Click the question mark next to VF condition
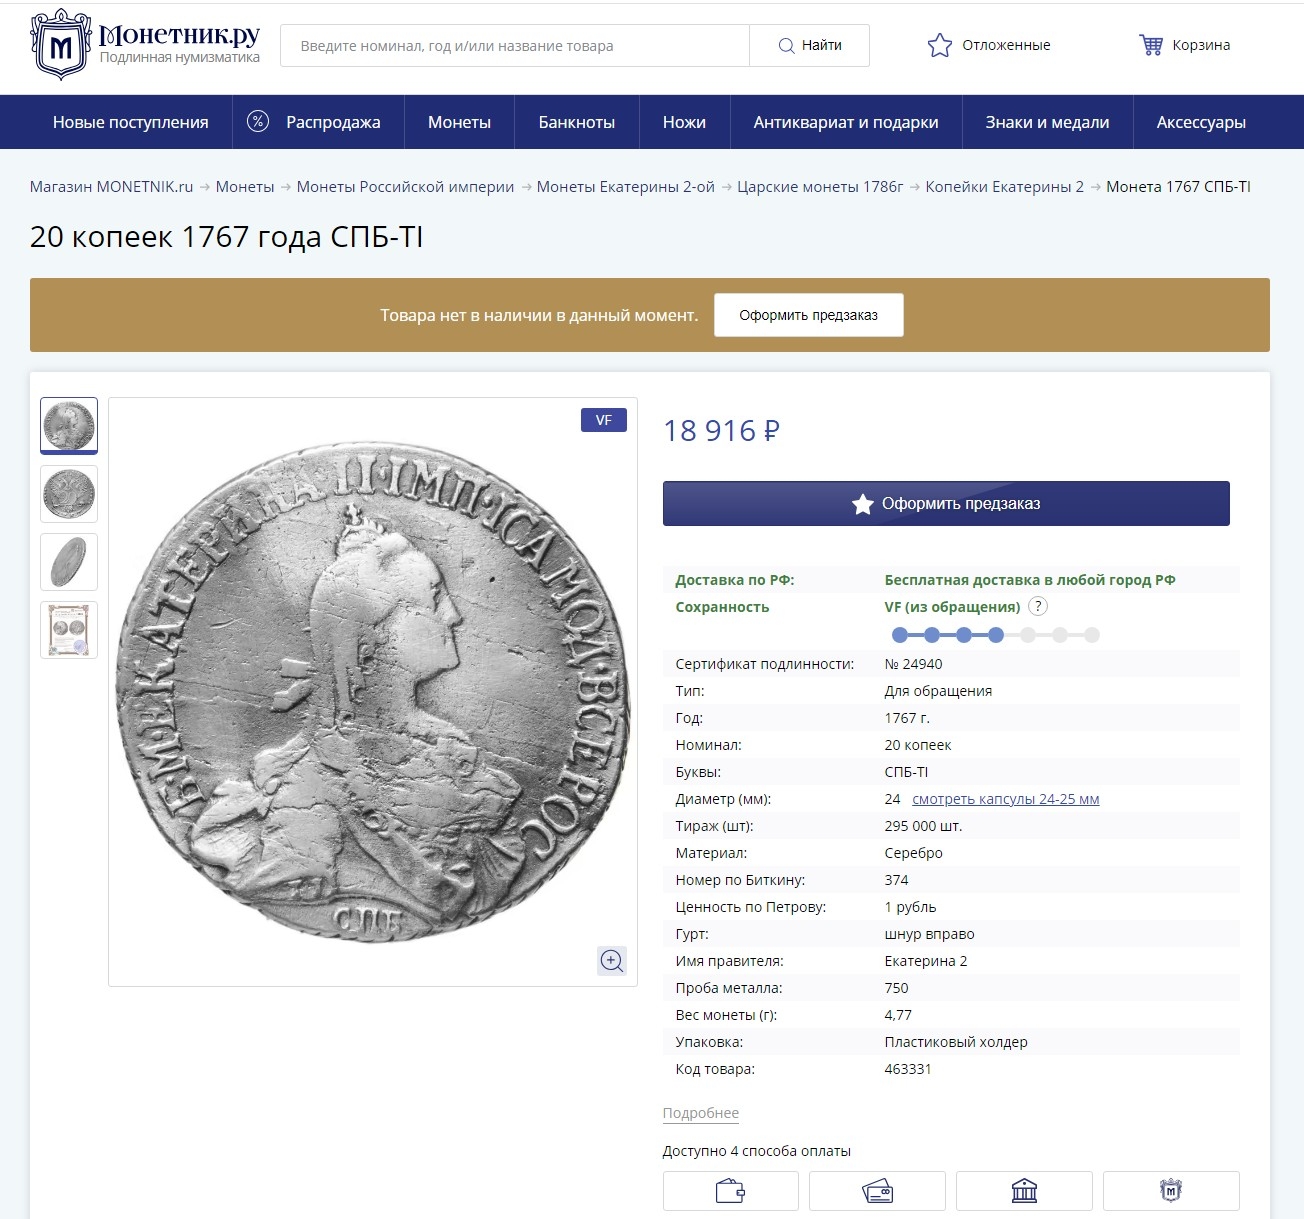 tap(1038, 607)
